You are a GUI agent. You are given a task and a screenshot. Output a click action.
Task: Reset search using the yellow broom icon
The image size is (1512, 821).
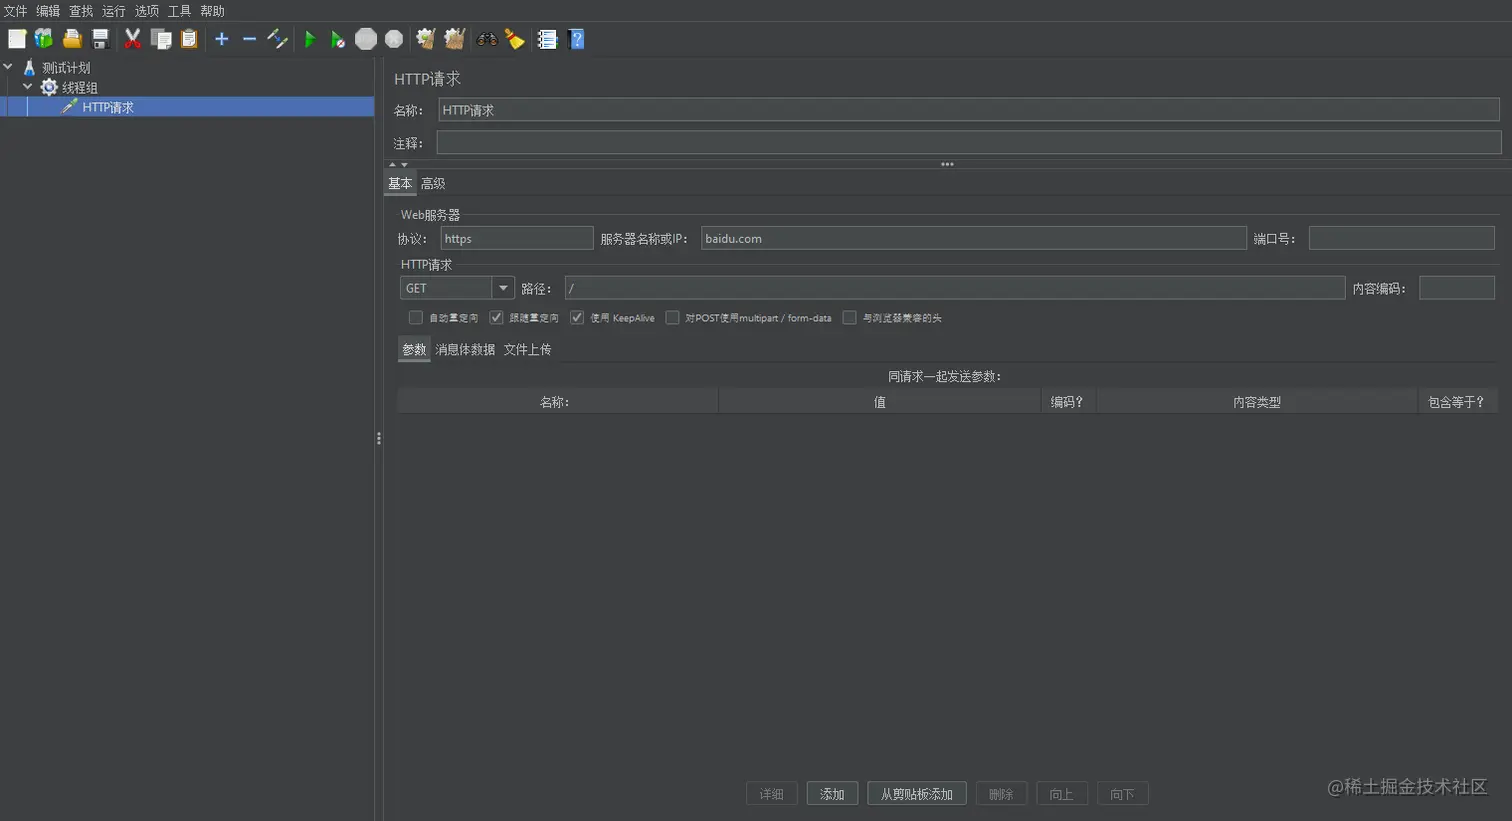point(515,39)
